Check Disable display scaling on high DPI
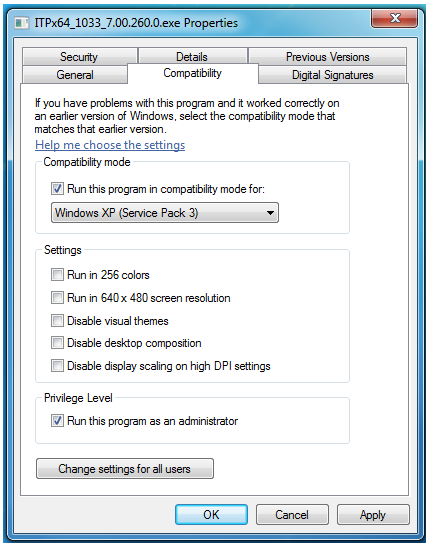The image size is (435, 553). point(57,365)
